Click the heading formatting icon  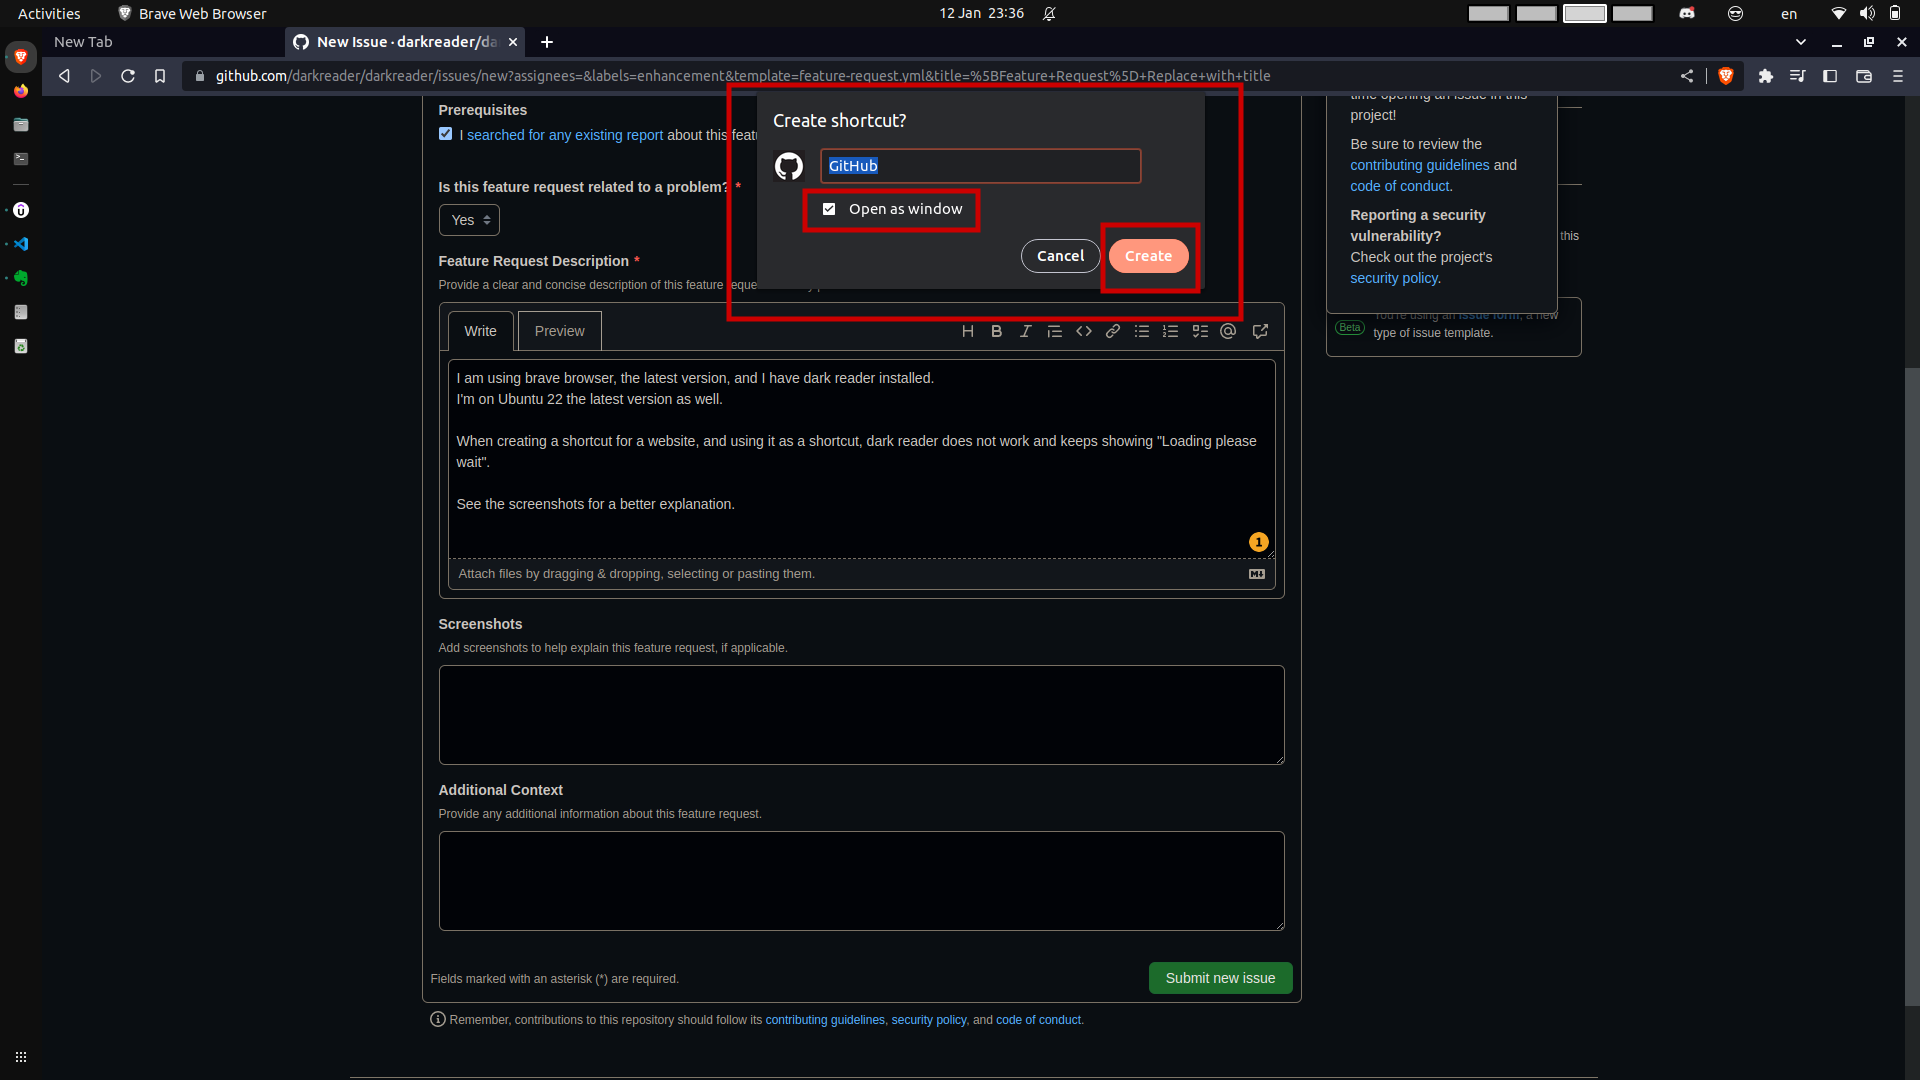tap(967, 331)
